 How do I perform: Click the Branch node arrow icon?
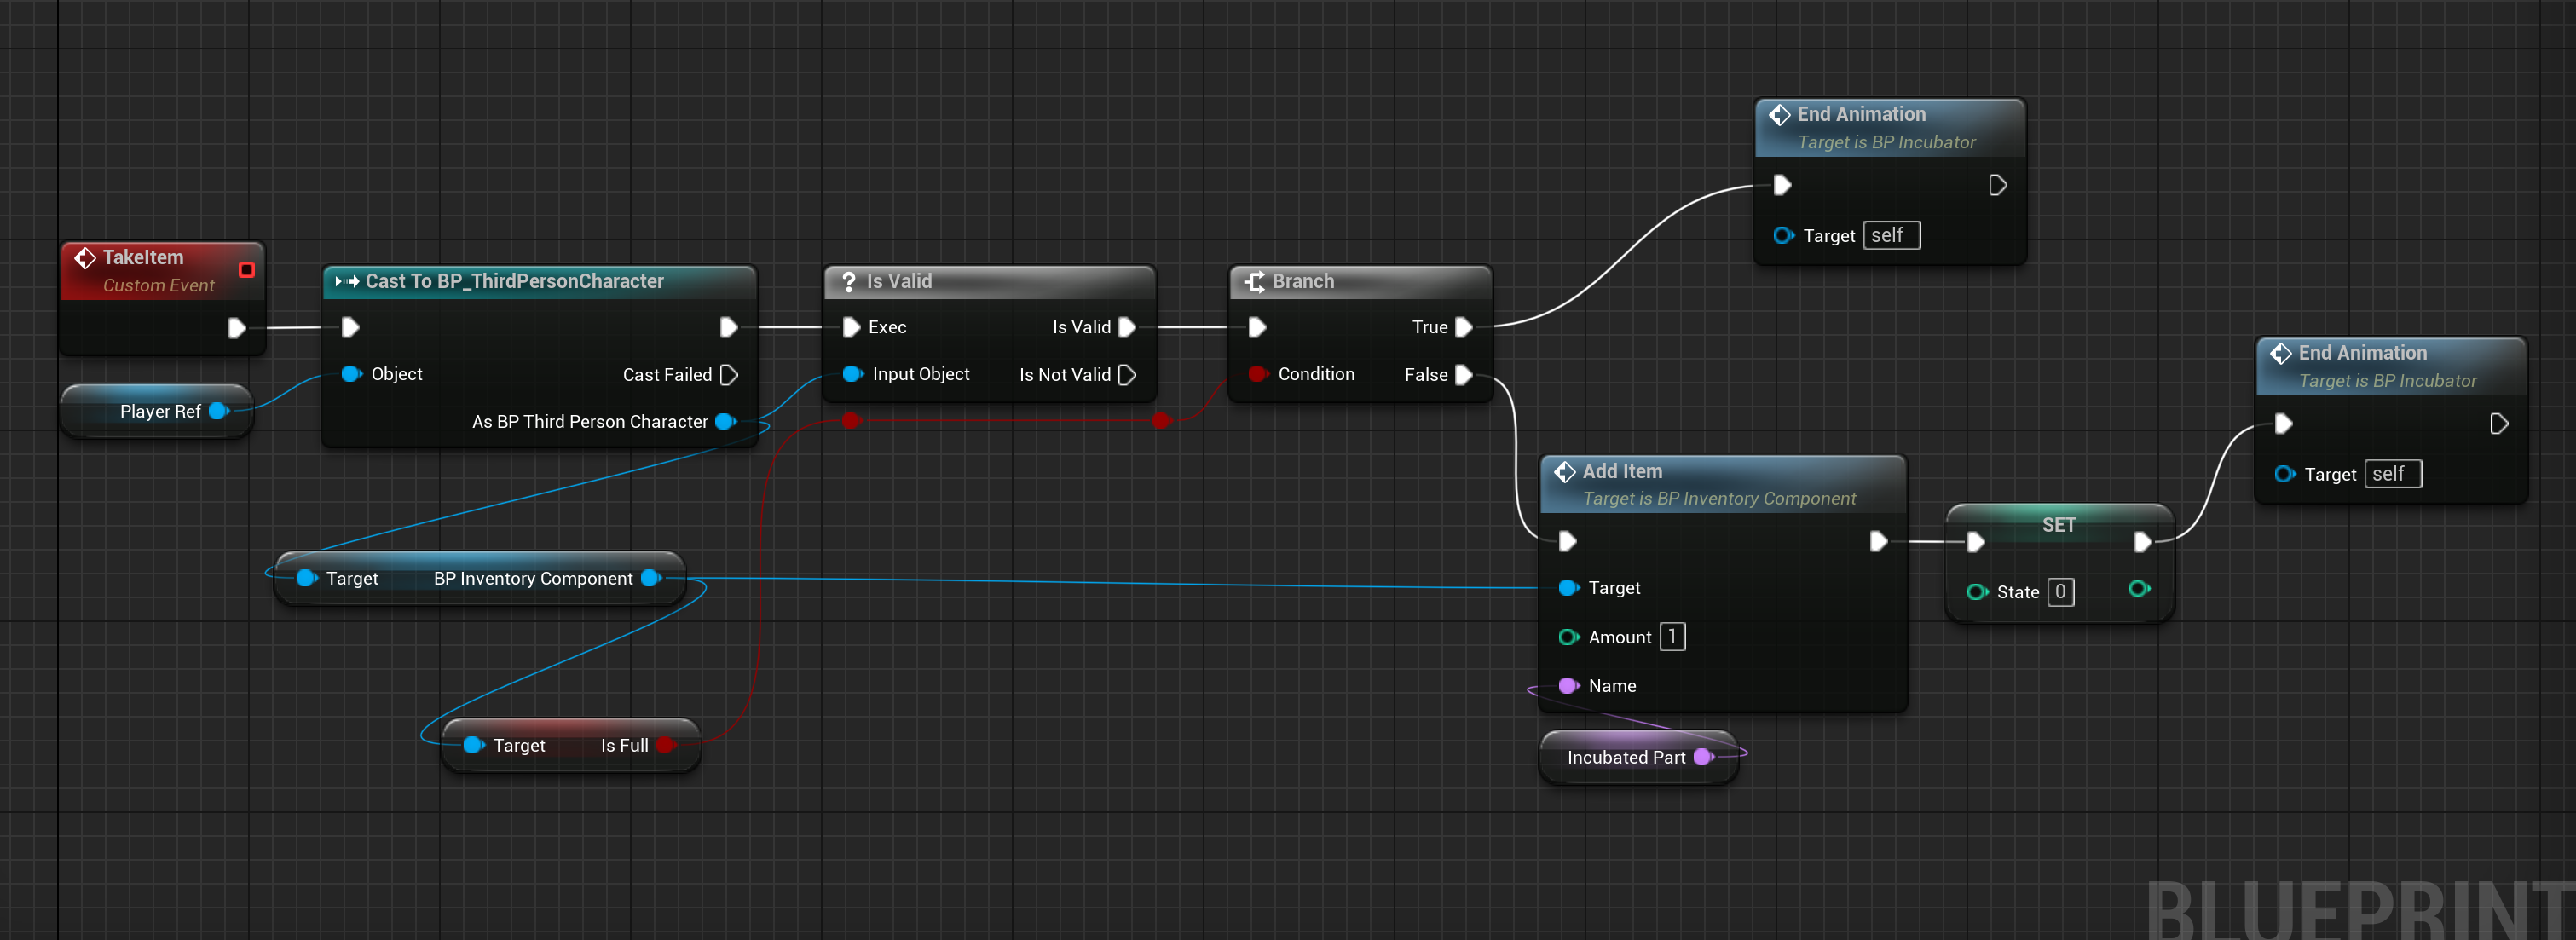pyautogui.click(x=1254, y=281)
